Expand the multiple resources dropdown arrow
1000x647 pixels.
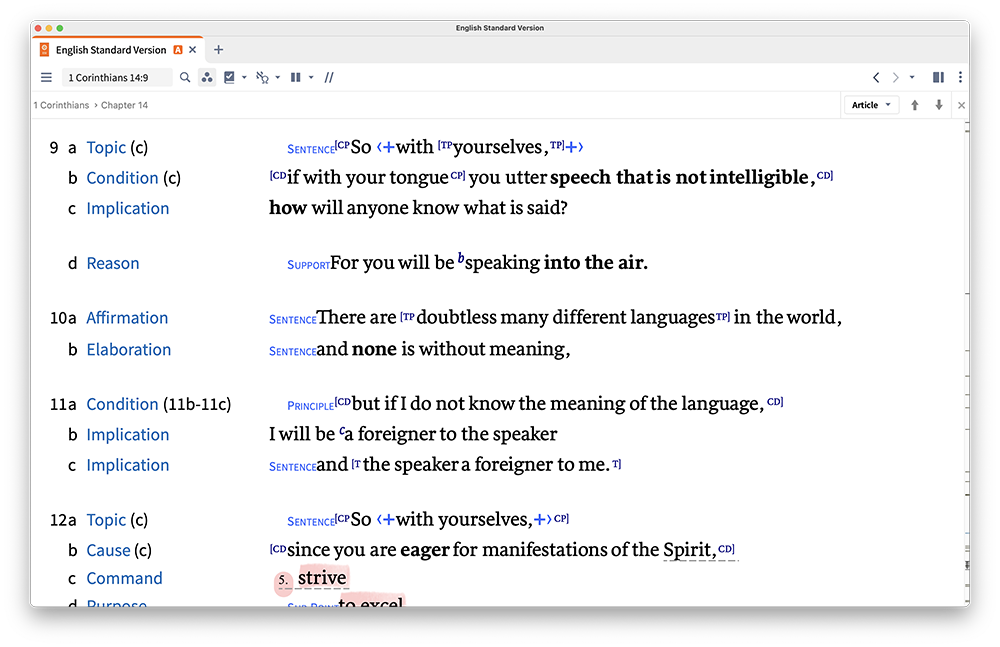point(311,78)
